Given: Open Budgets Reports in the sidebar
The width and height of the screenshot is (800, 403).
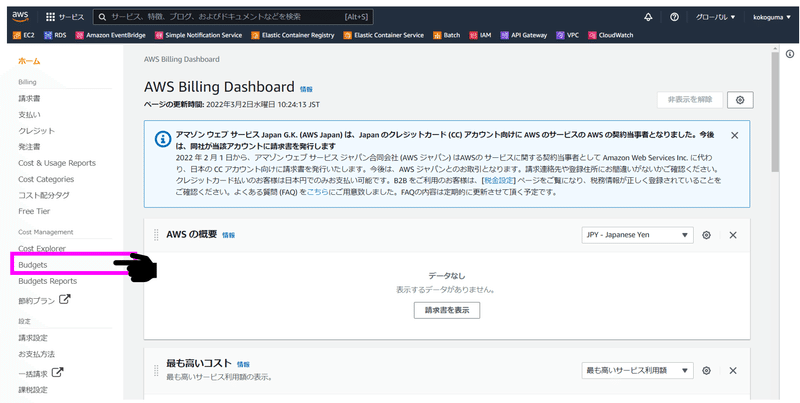Looking at the screenshot, I should [47, 281].
